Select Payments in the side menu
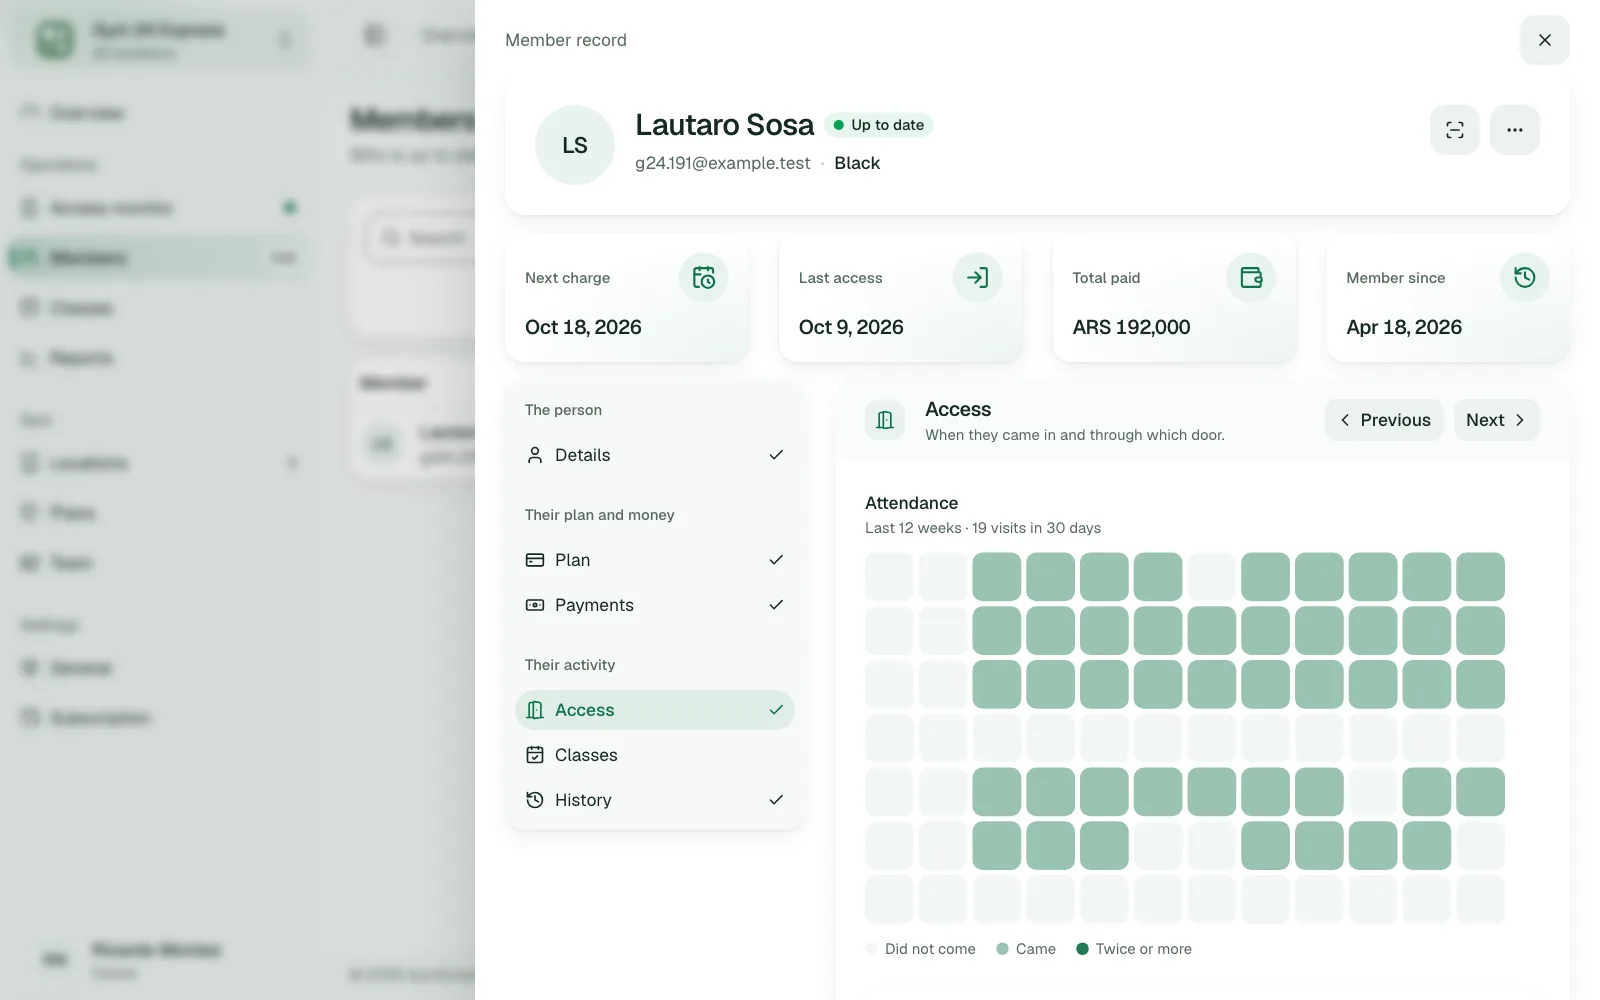The width and height of the screenshot is (1600, 1000). point(655,605)
